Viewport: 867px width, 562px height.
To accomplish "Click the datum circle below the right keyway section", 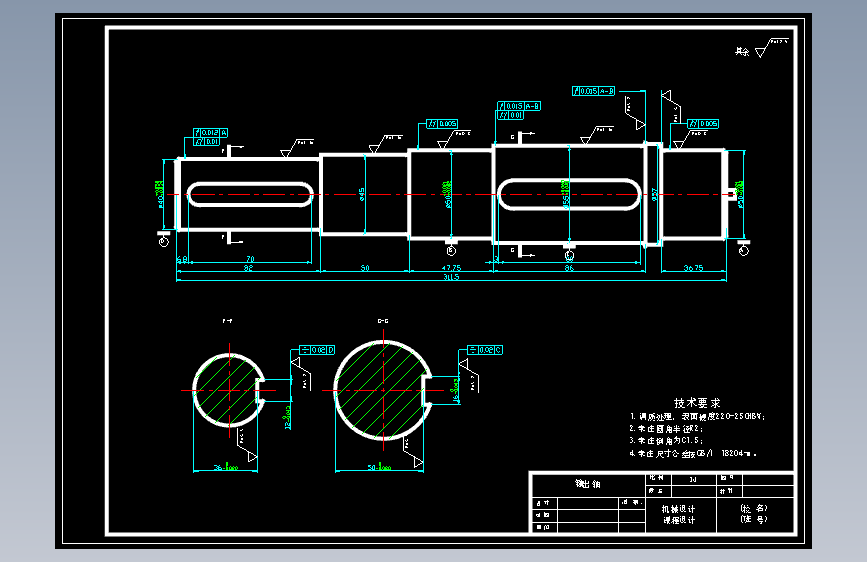I will (569, 256).
